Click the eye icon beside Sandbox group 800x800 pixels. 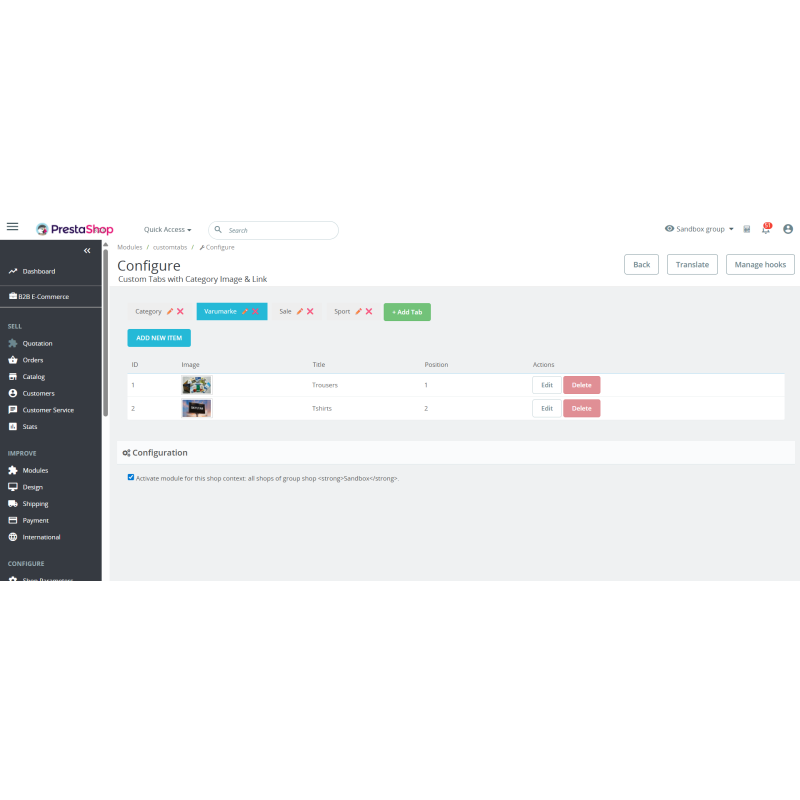pos(669,229)
